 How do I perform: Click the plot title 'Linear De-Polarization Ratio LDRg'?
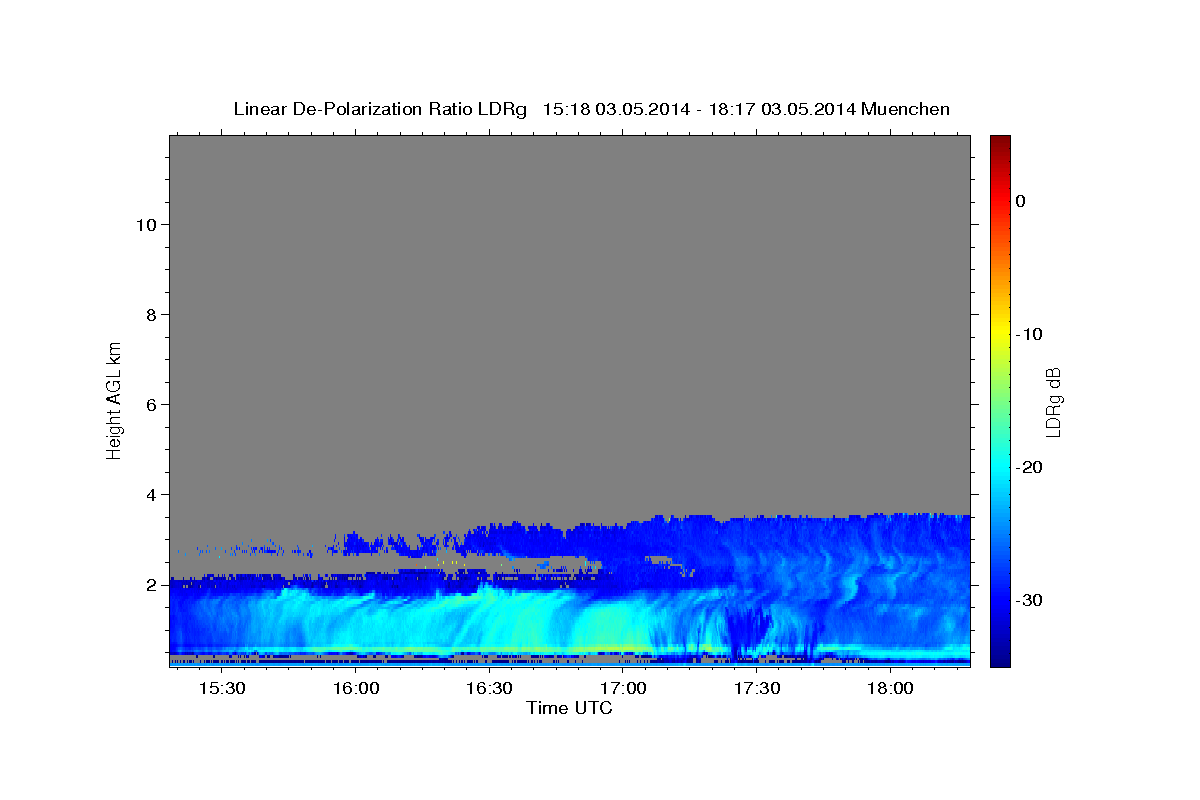380,109
